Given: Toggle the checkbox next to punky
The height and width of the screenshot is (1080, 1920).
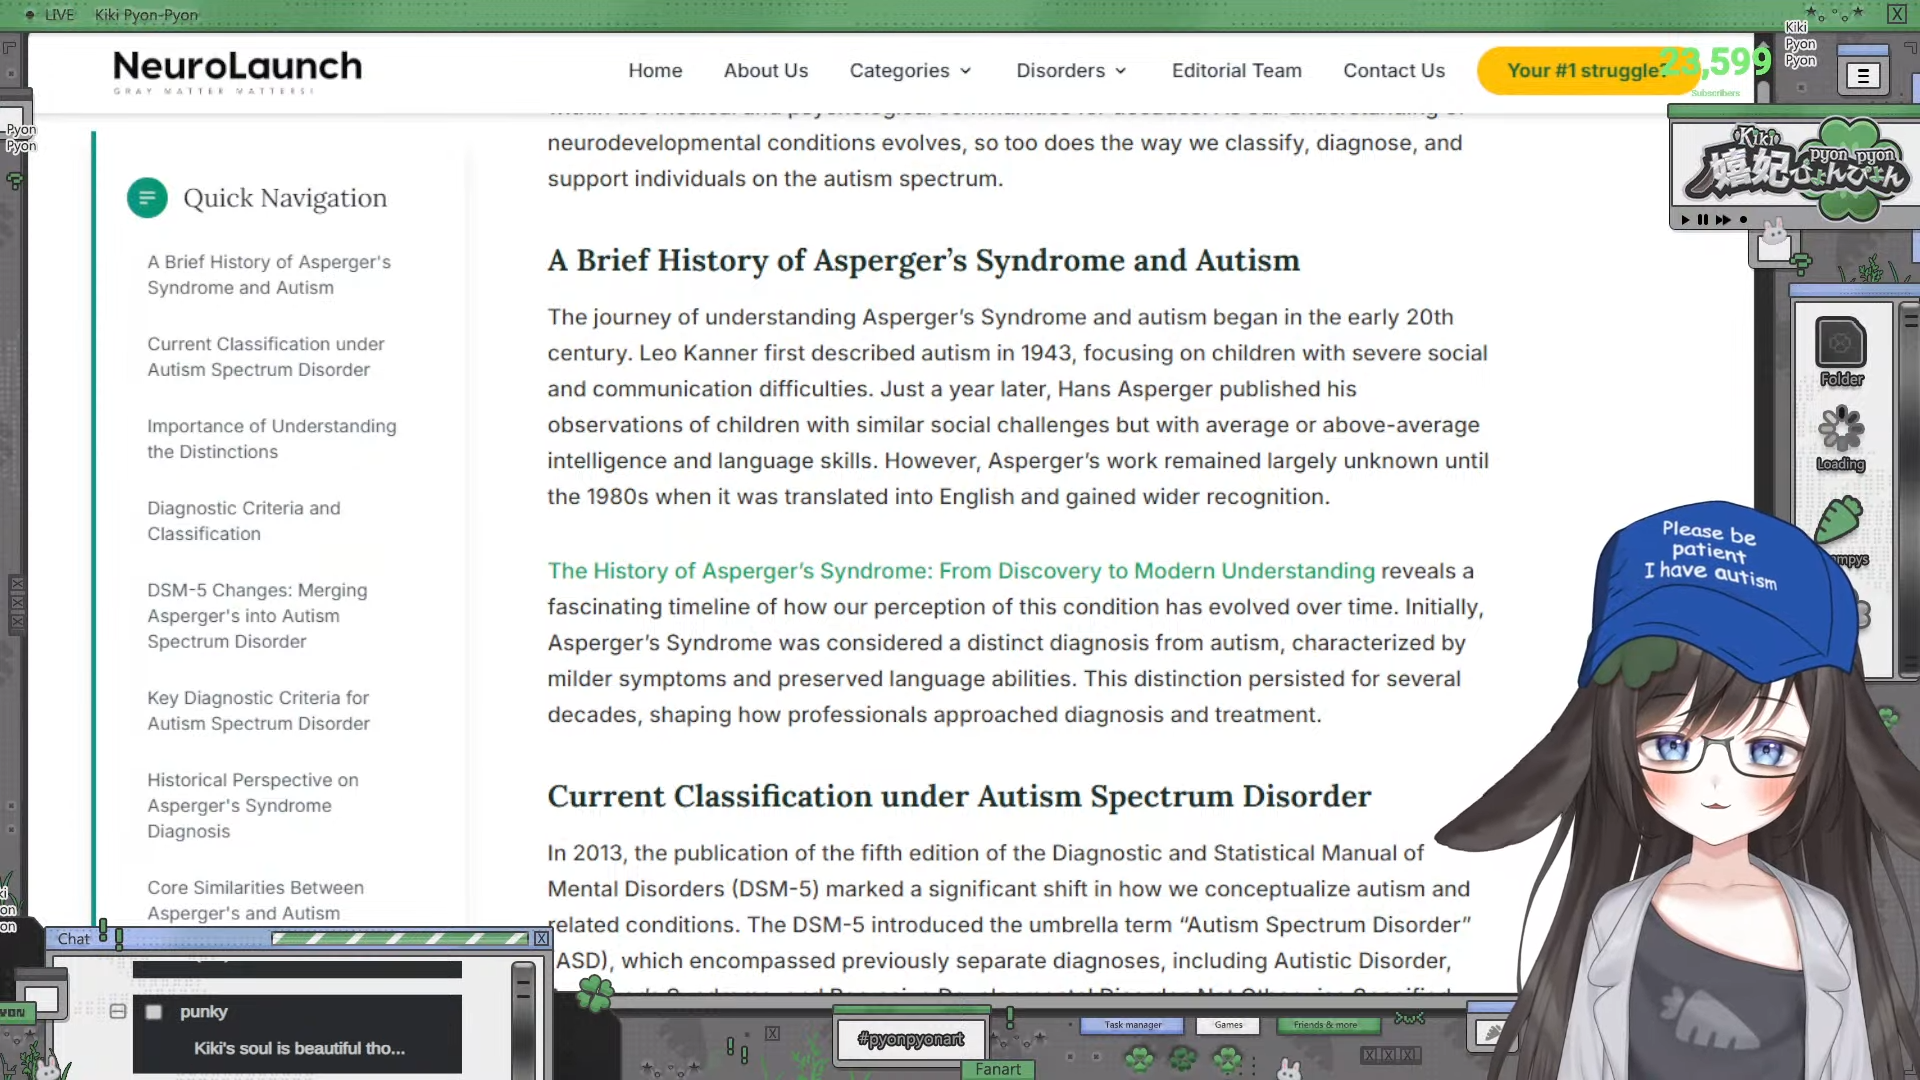Looking at the screenshot, I should point(154,1012).
